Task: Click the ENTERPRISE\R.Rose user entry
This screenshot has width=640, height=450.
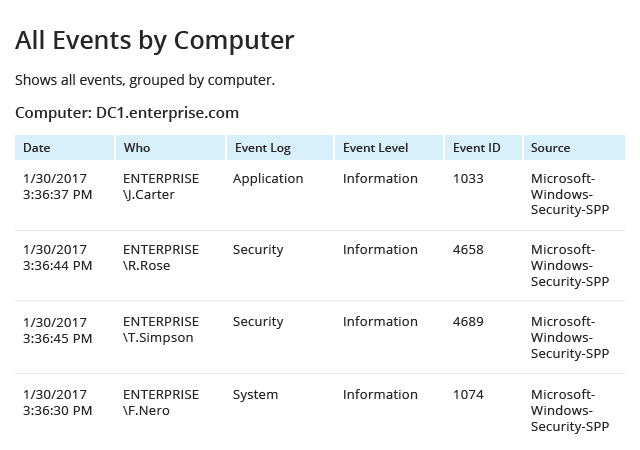Action: tap(161, 258)
